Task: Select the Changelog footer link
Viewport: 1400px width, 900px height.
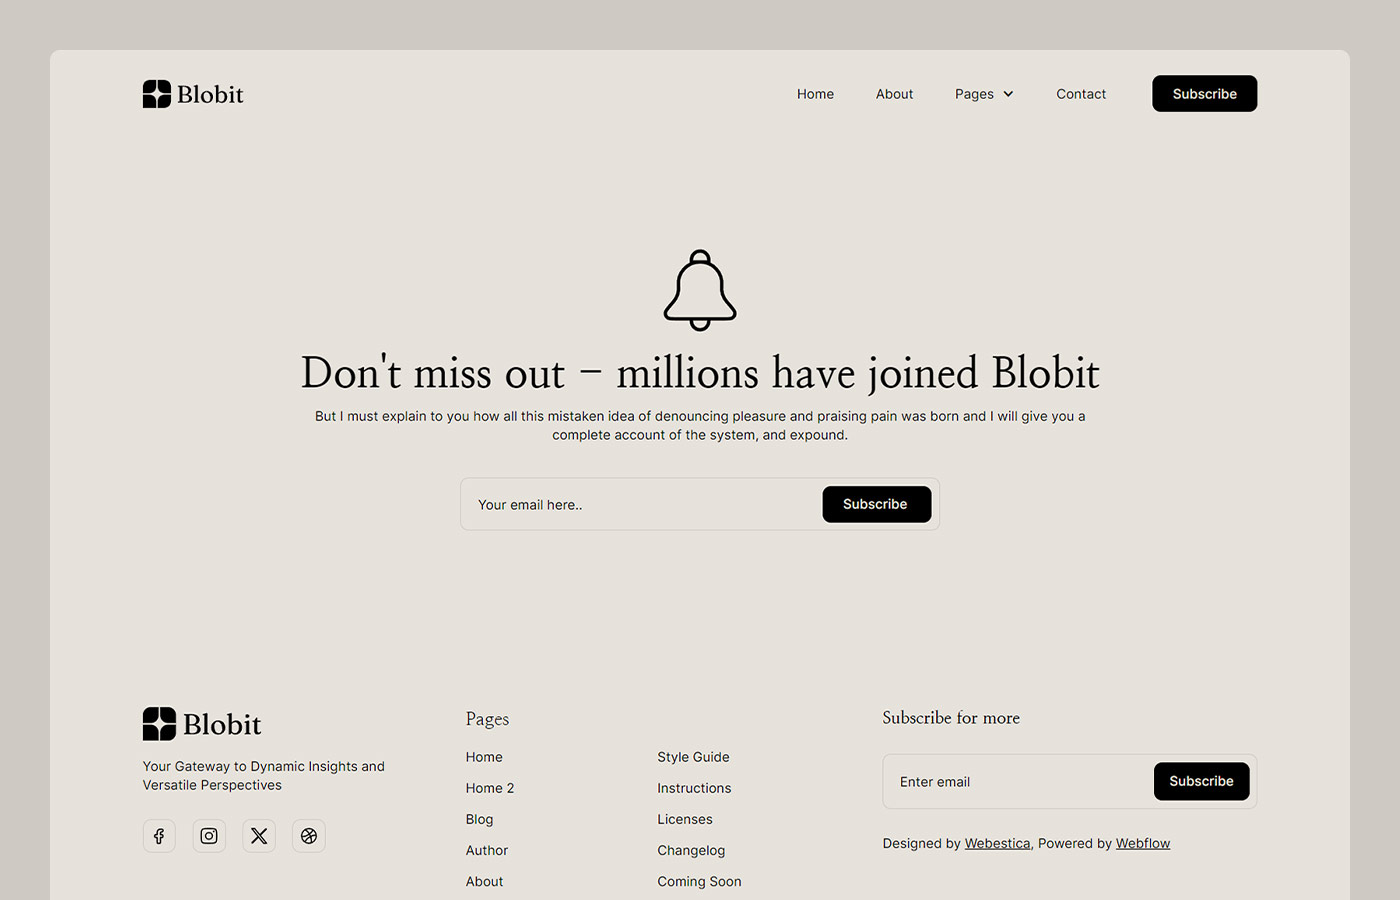Action: [691, 850]
